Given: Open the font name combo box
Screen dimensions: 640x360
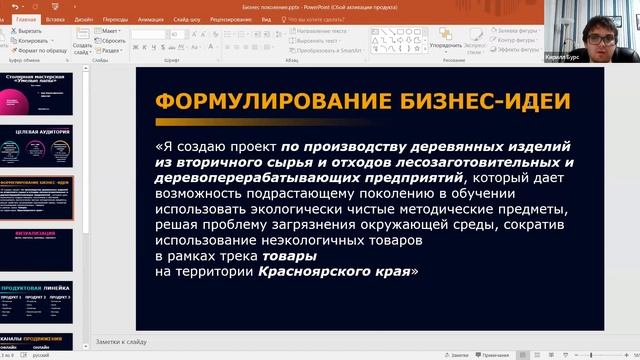Looking at the screenshot, I should pos(150,35).
